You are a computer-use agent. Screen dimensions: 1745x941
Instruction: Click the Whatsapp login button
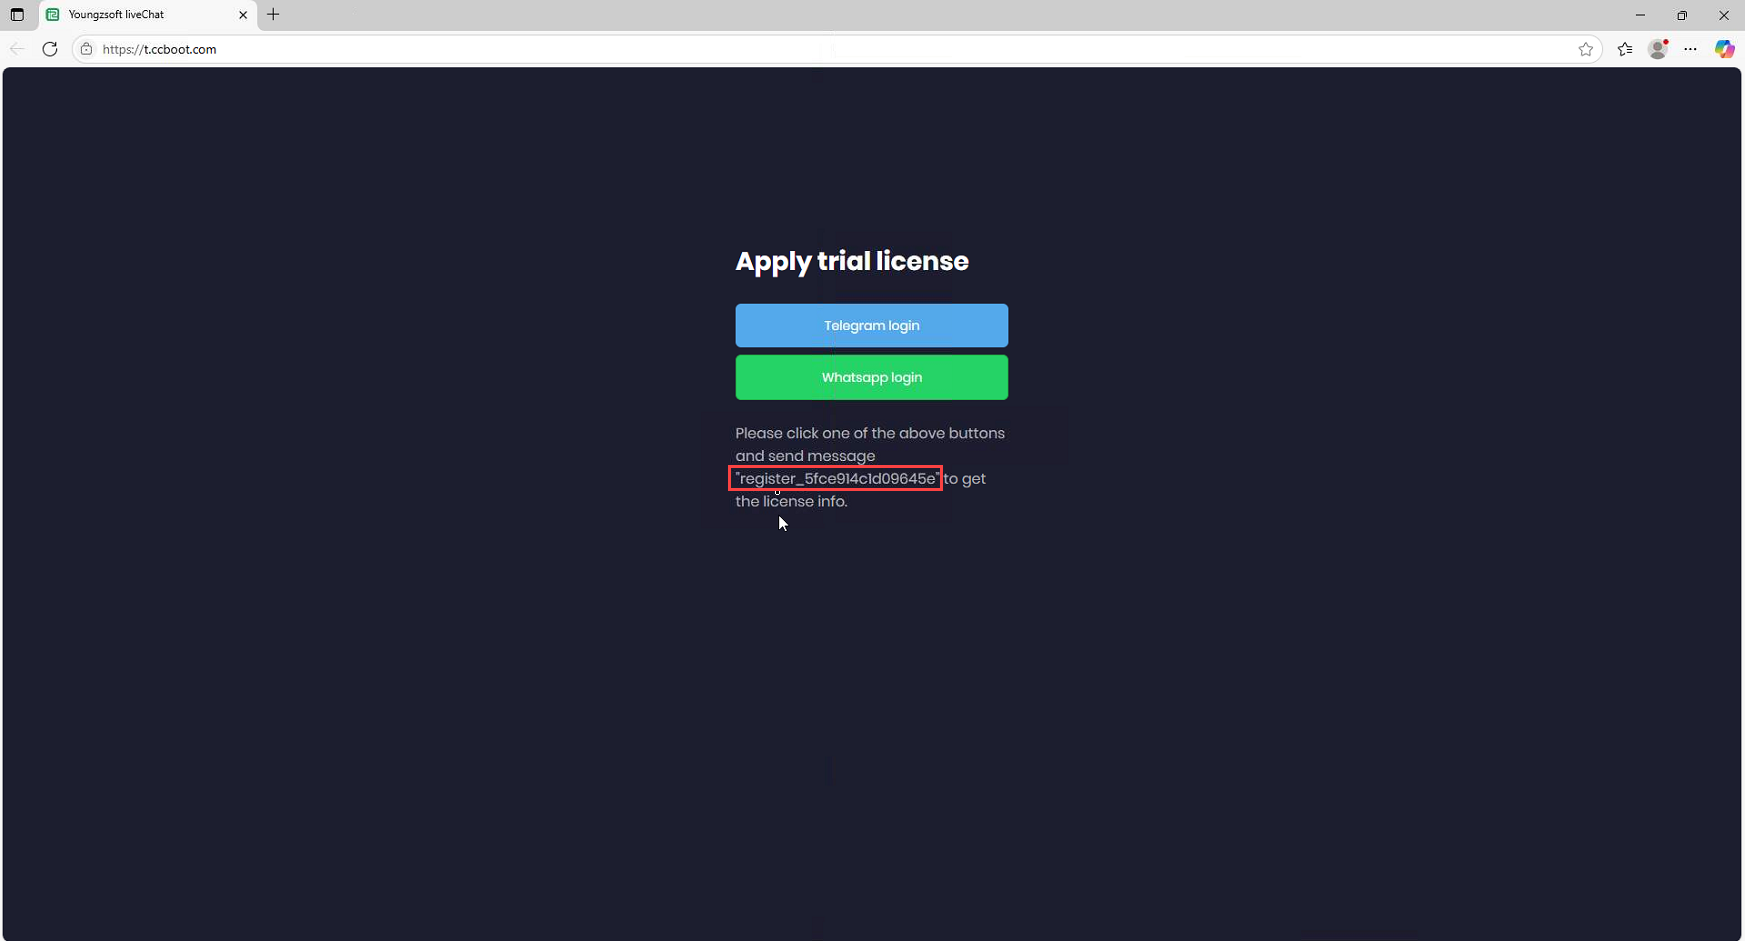point(871,377)
